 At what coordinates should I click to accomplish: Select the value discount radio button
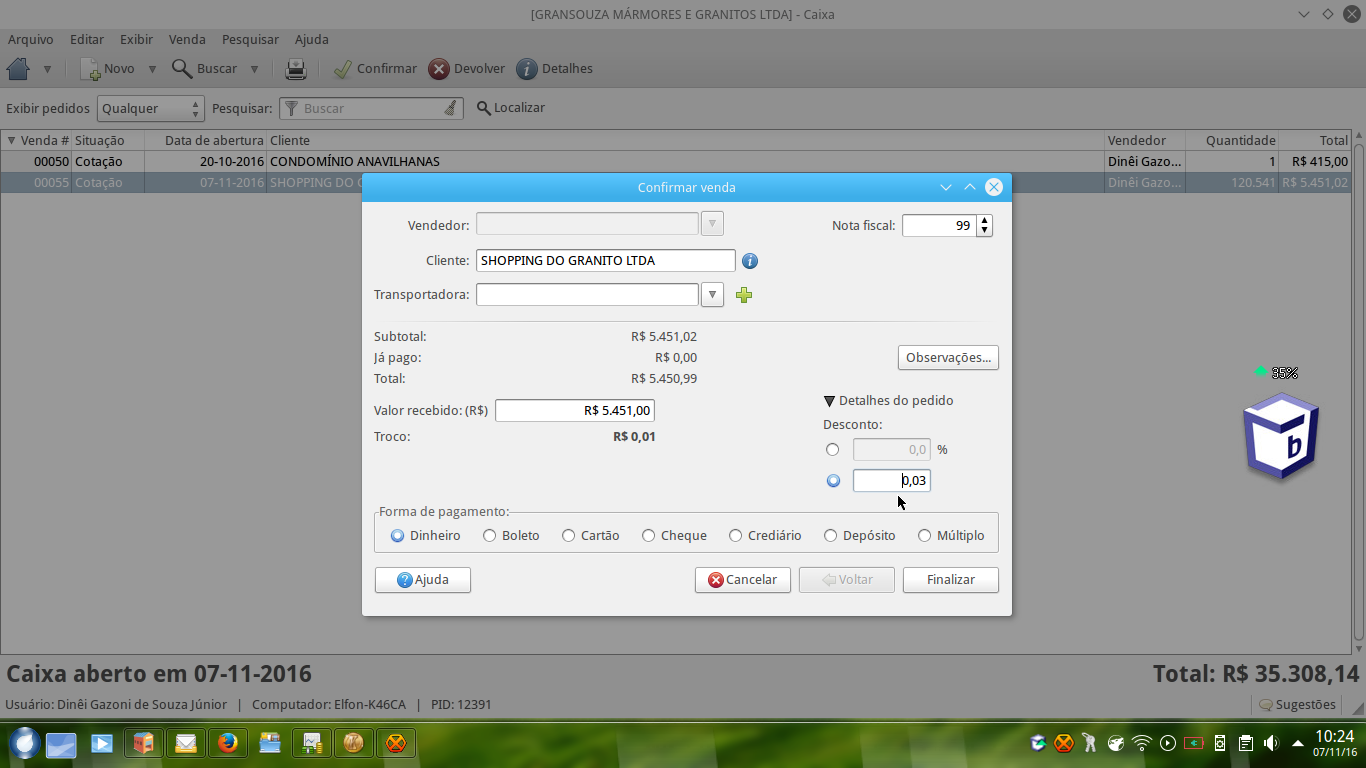point(833,481)
